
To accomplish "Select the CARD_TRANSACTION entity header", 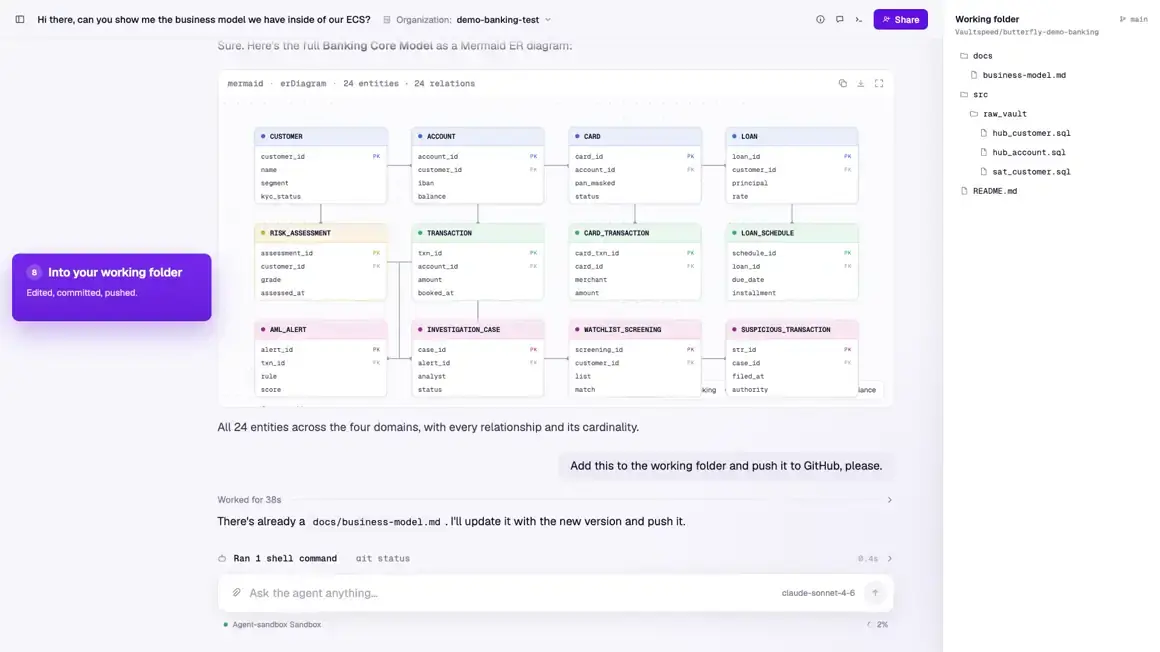I will point(635,233).
